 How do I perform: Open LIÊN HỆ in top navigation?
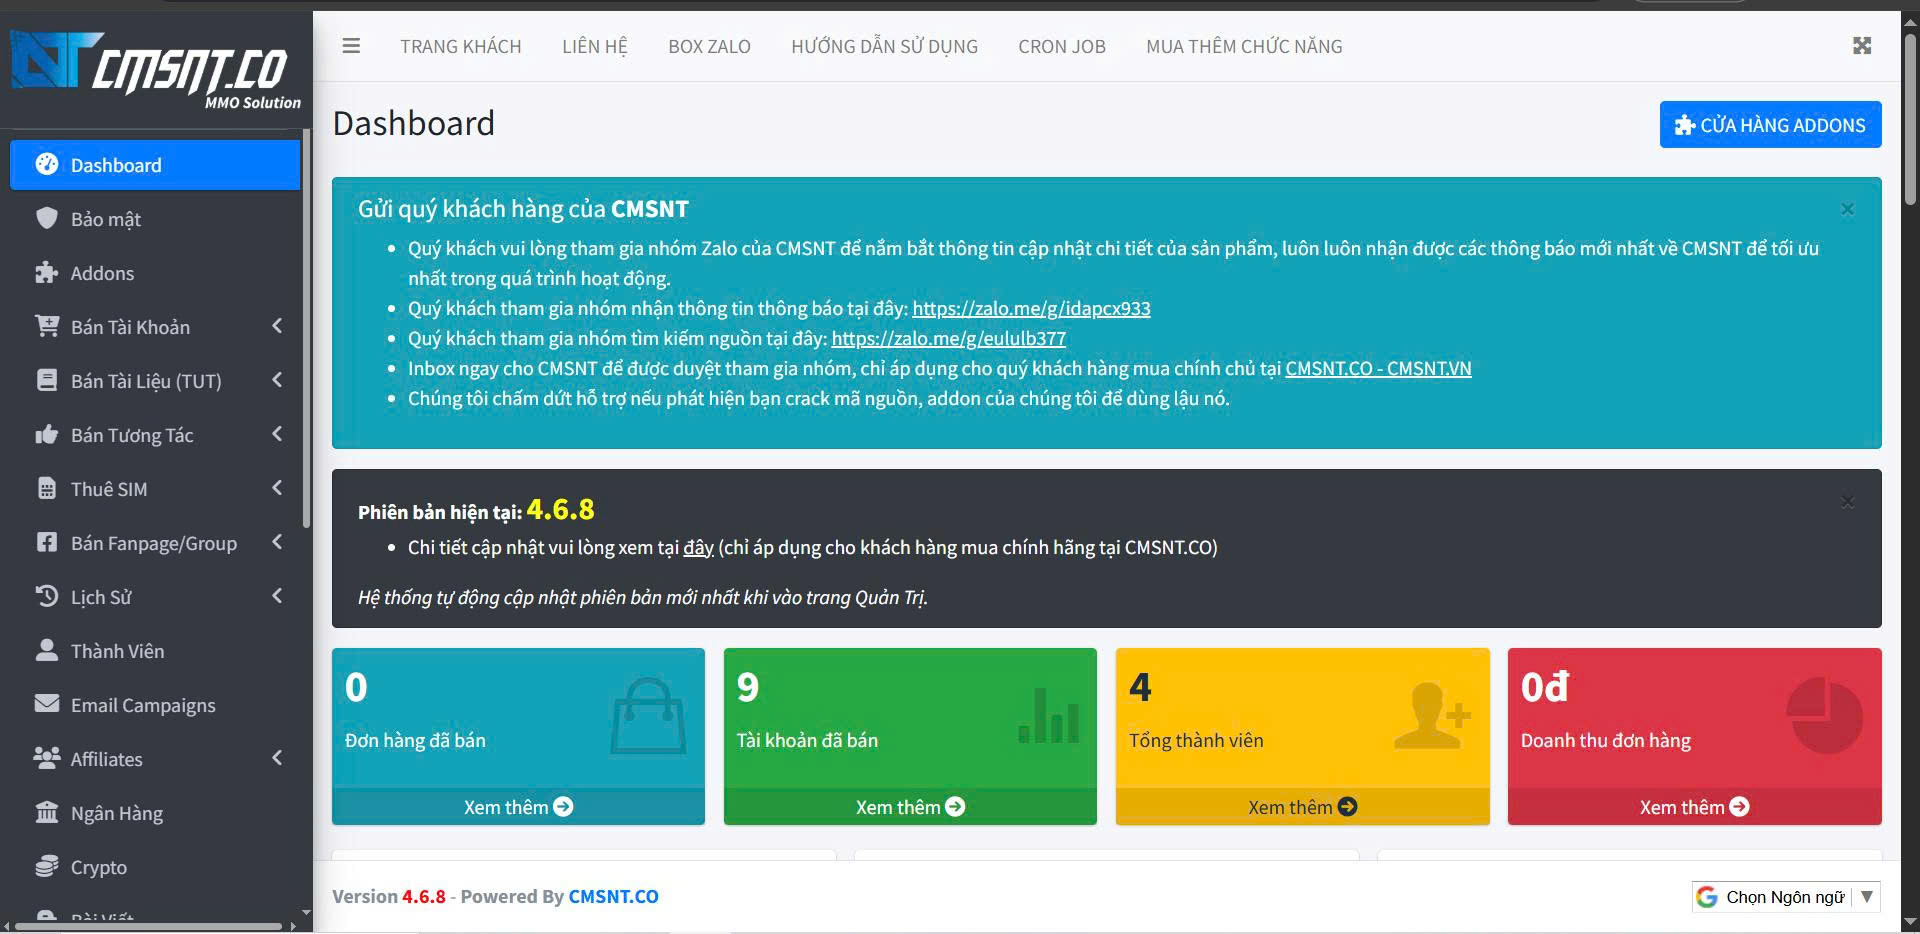click(595, 46)
